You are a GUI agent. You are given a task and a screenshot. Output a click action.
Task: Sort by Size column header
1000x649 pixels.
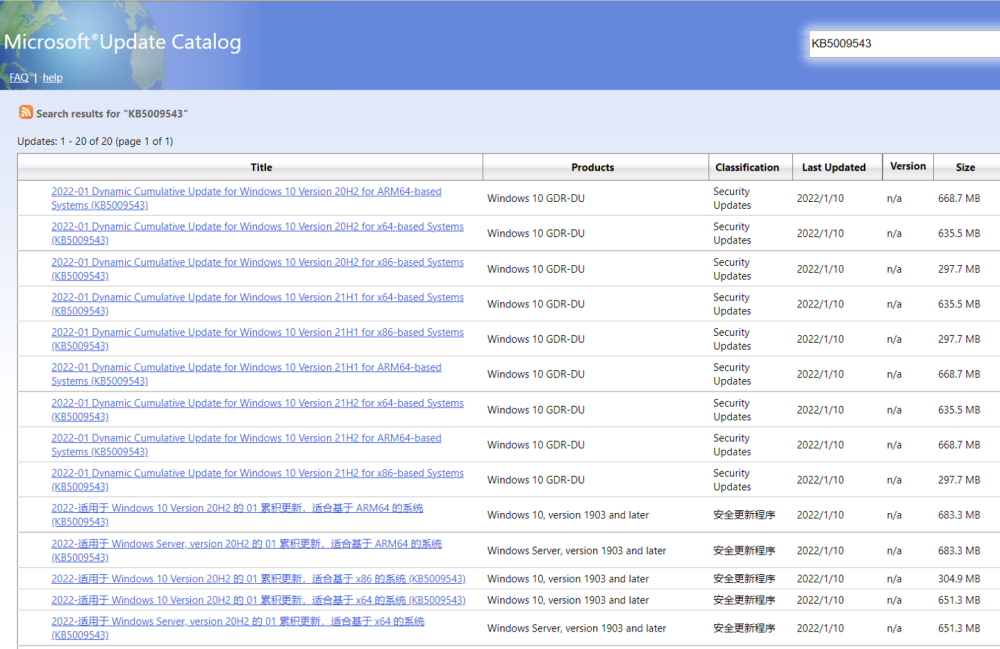[964, 167]
